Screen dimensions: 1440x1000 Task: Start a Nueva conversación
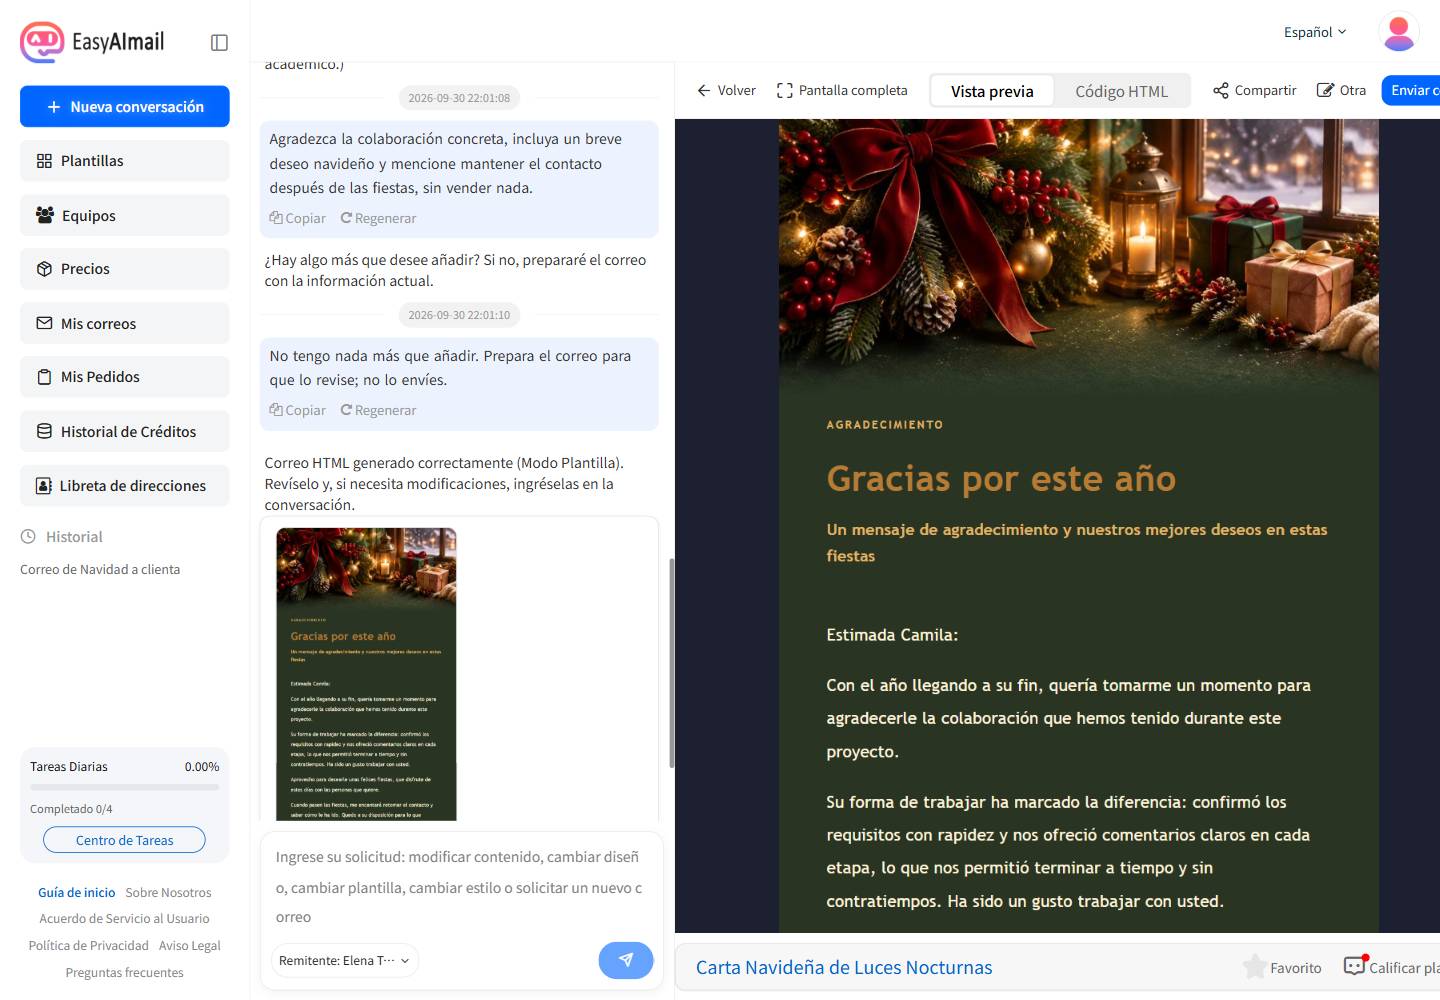pyautogui.click(x=125, y=106)
